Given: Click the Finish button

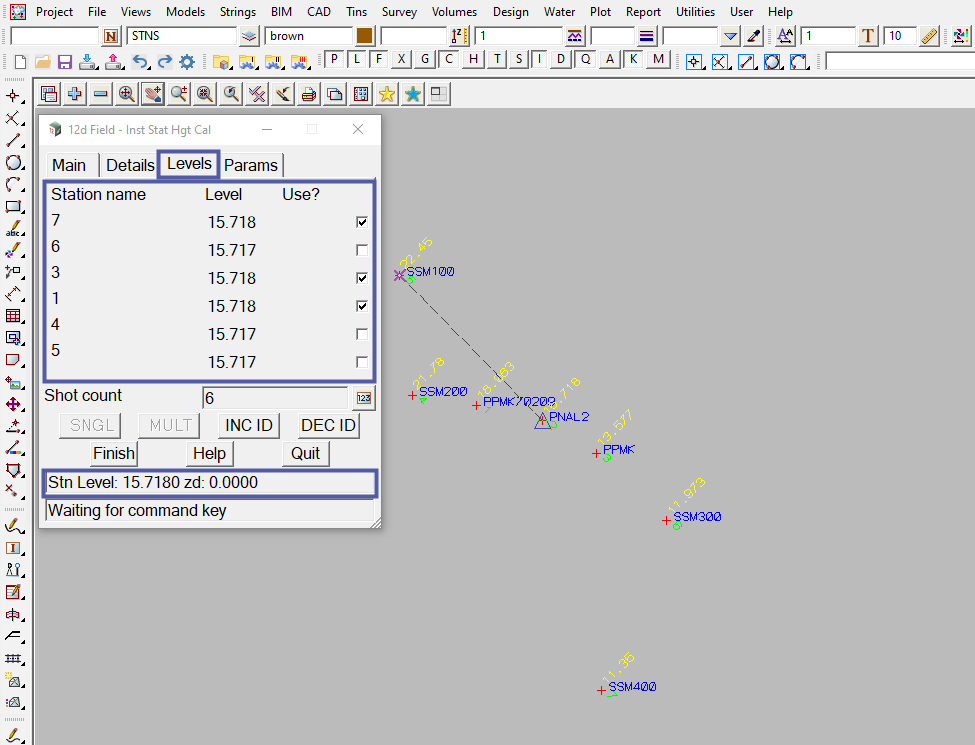Looking at the screenshot, I should coord(114,453).
